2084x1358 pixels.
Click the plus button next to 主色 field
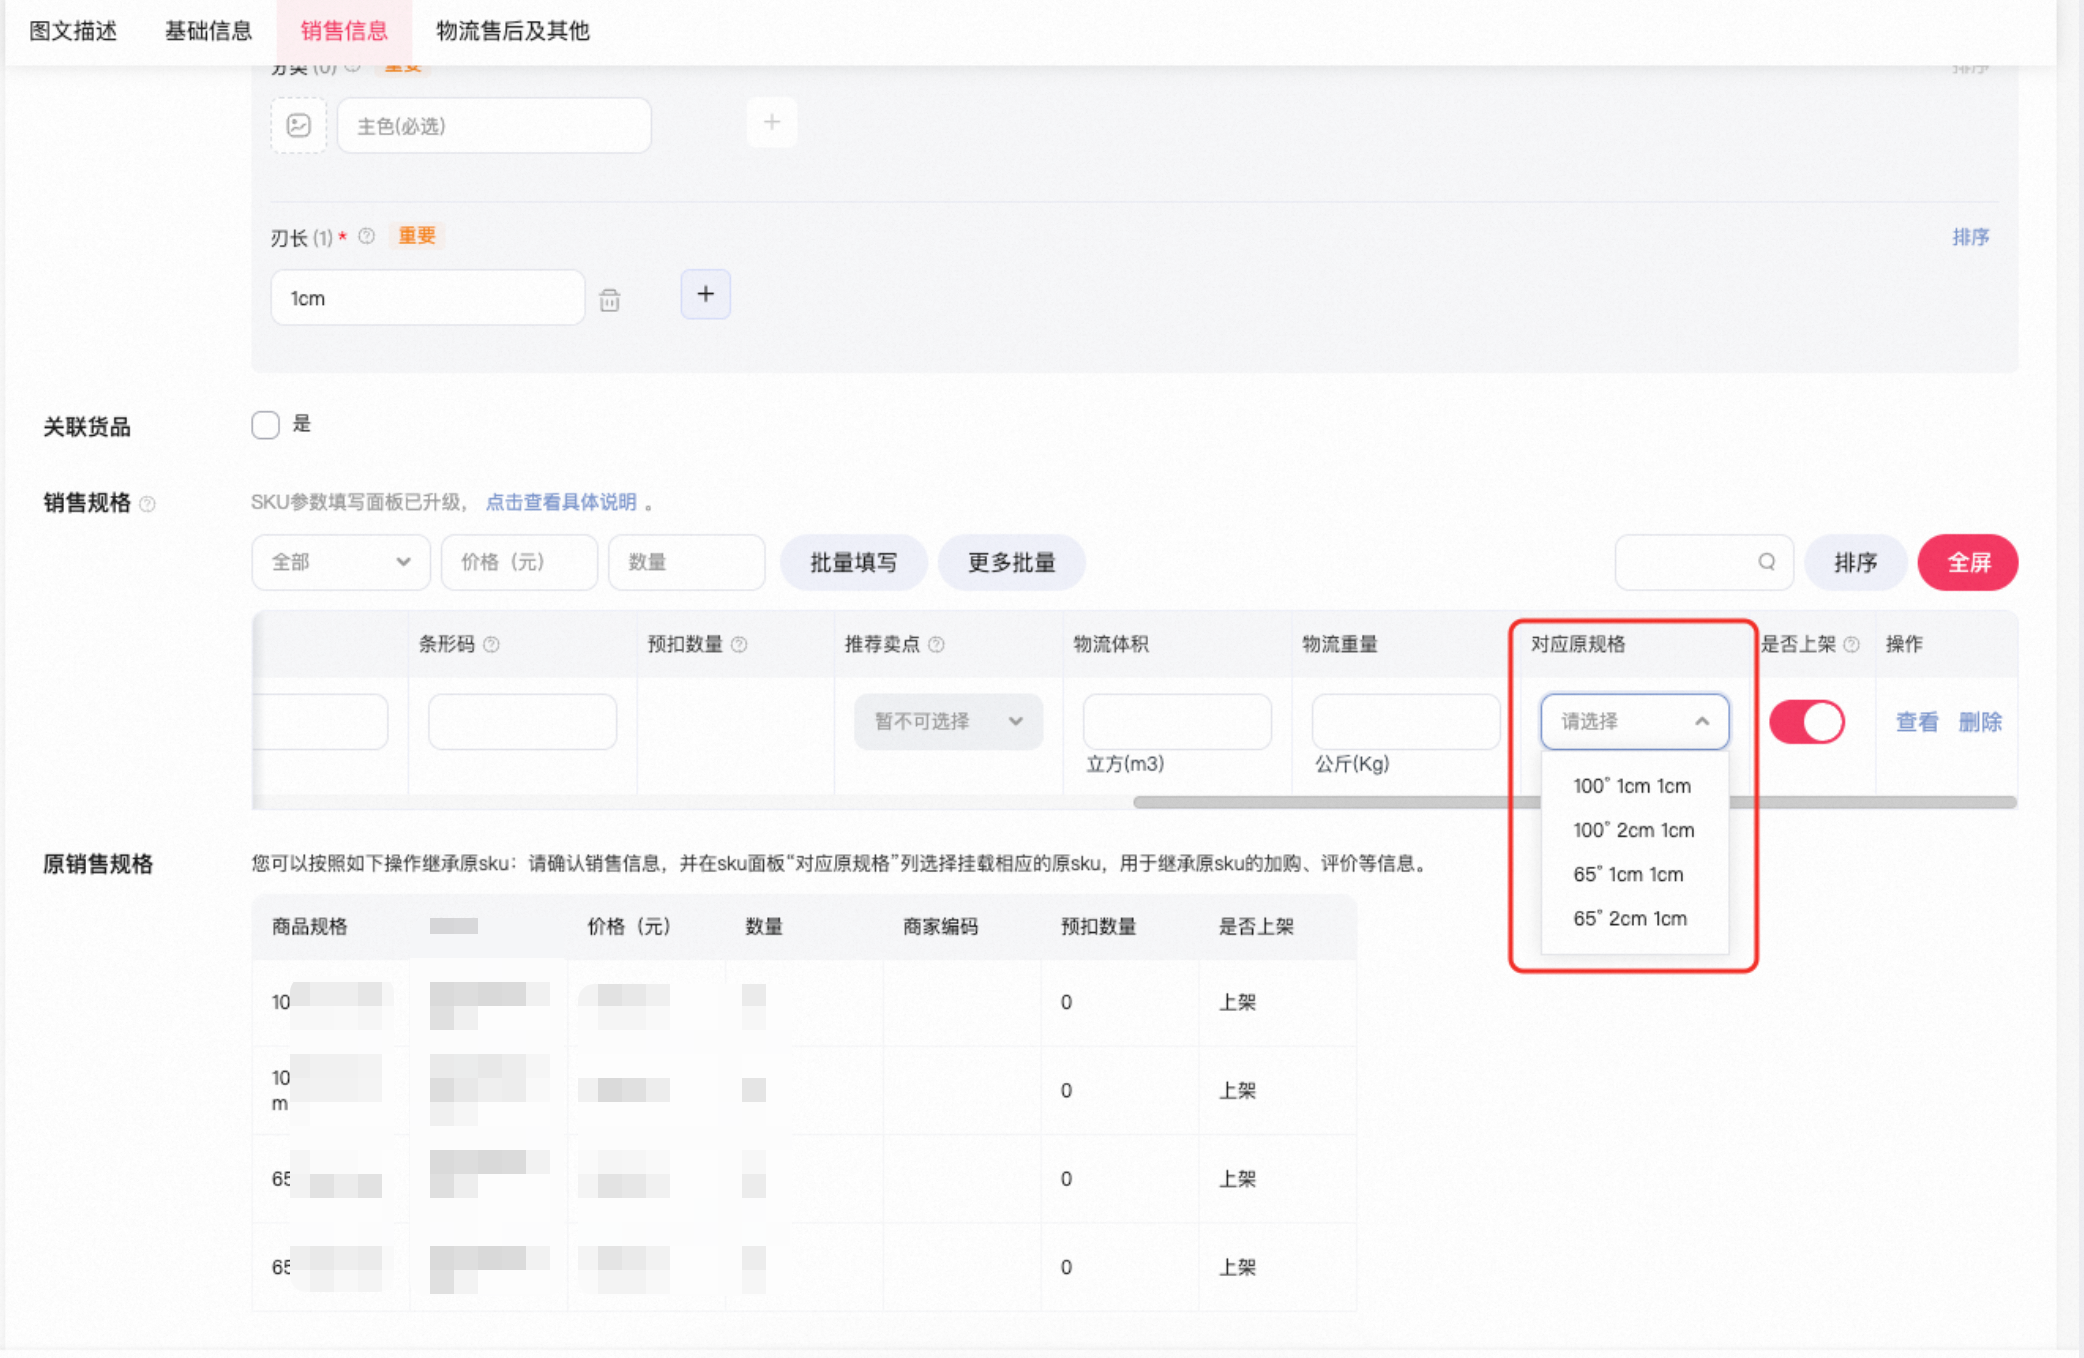[771, 123]
